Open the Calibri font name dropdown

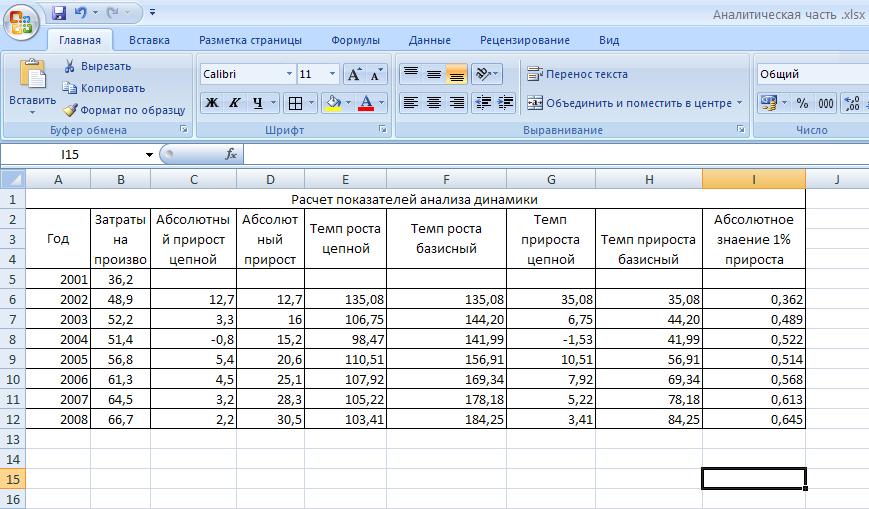pos(289,74)
